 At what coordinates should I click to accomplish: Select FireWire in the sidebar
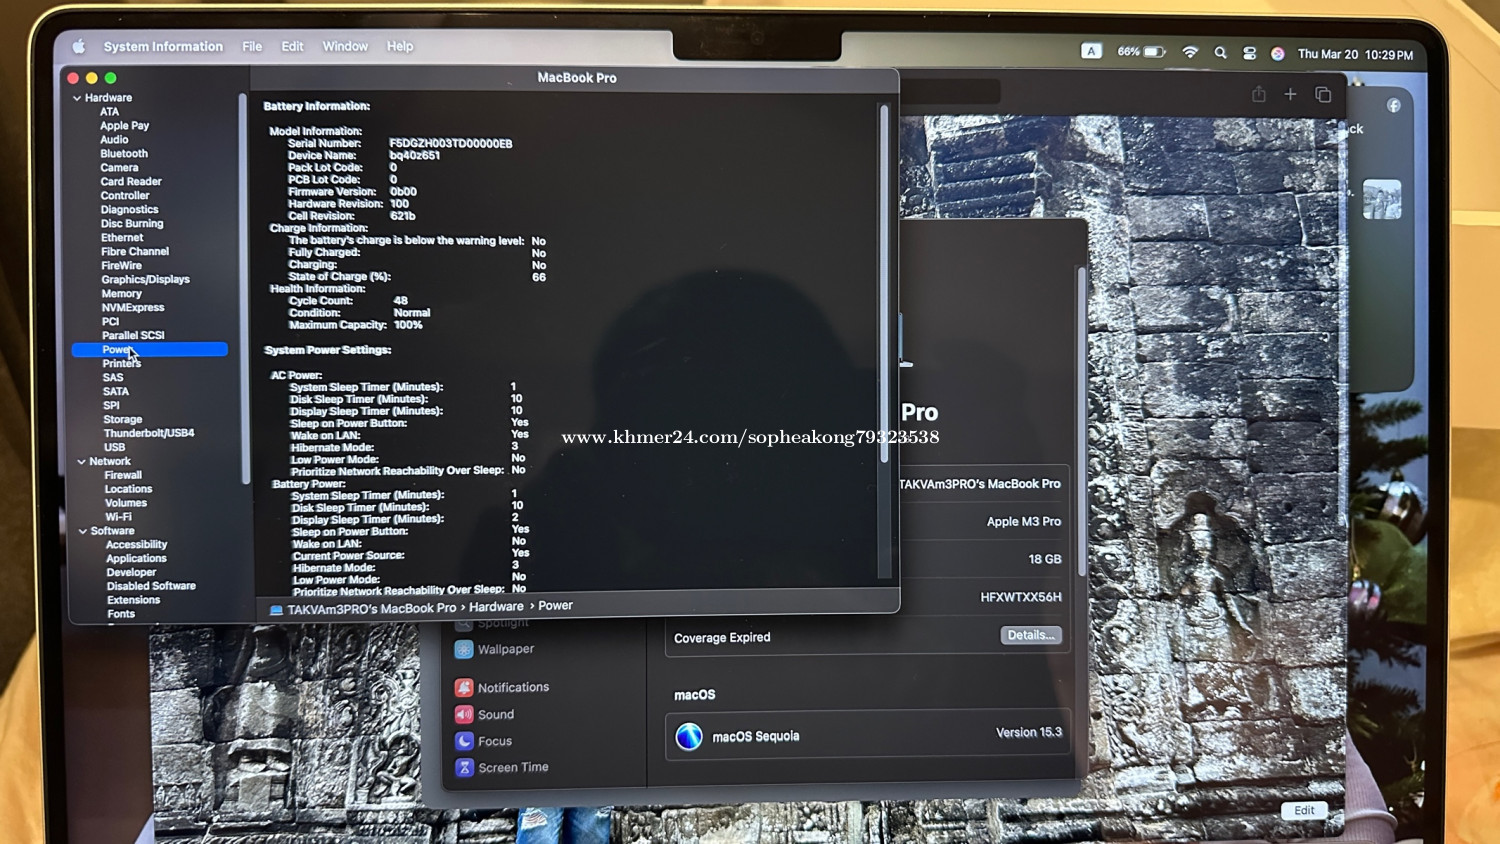point(121,266)
